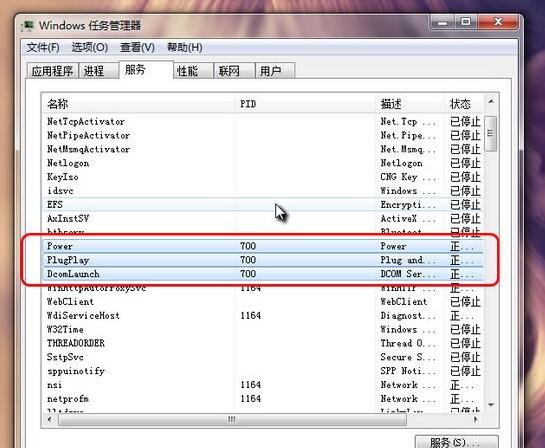545x448 pixels.
Task: Select the netprofm service row
Action: (263, 399)
